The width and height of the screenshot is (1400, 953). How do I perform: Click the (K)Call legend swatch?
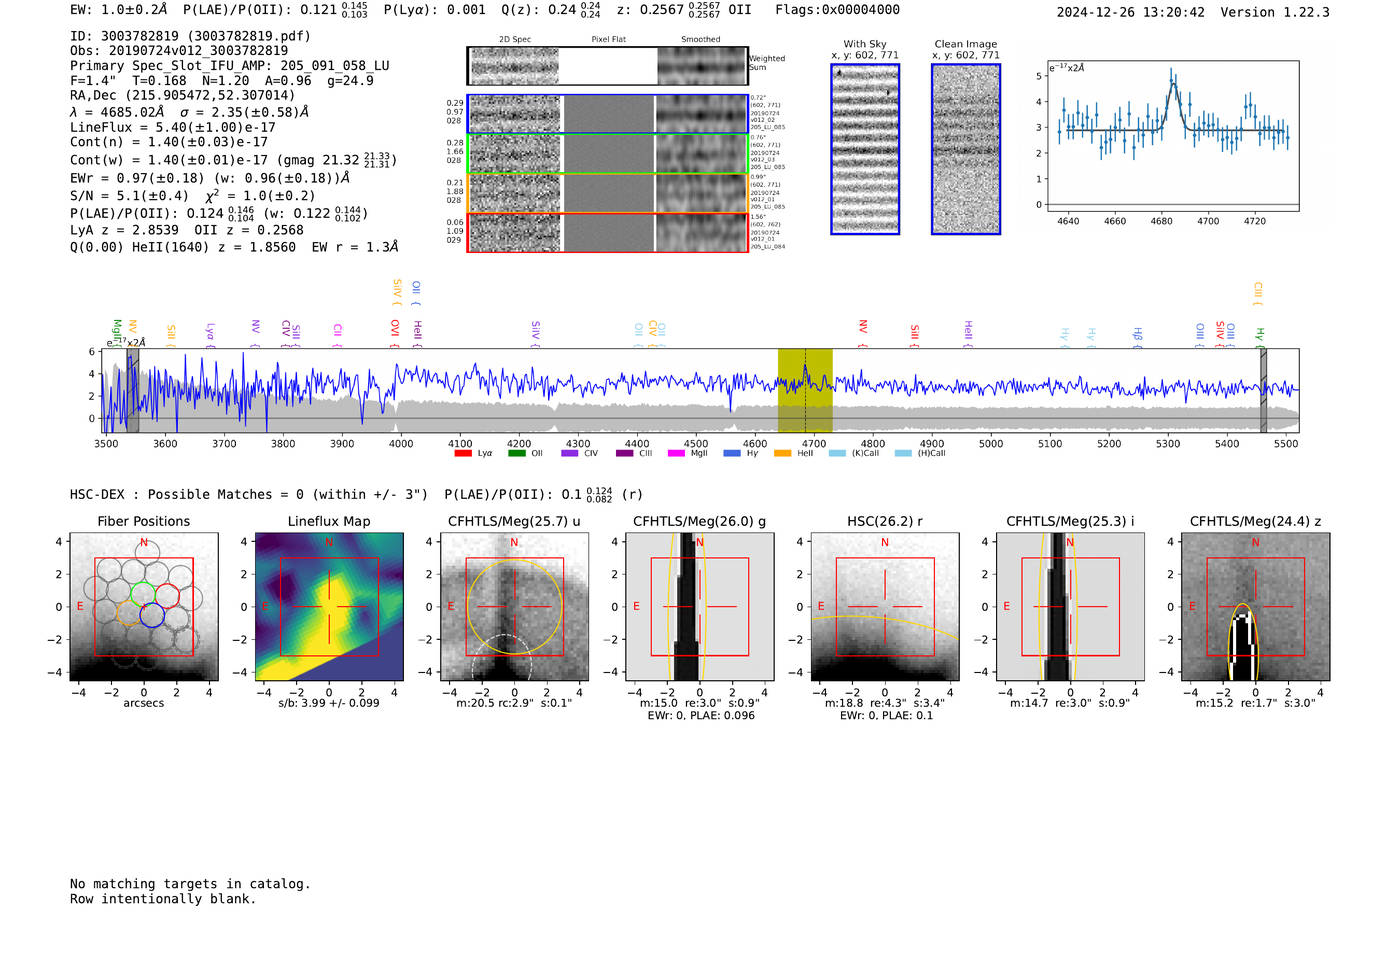point(837,453)
